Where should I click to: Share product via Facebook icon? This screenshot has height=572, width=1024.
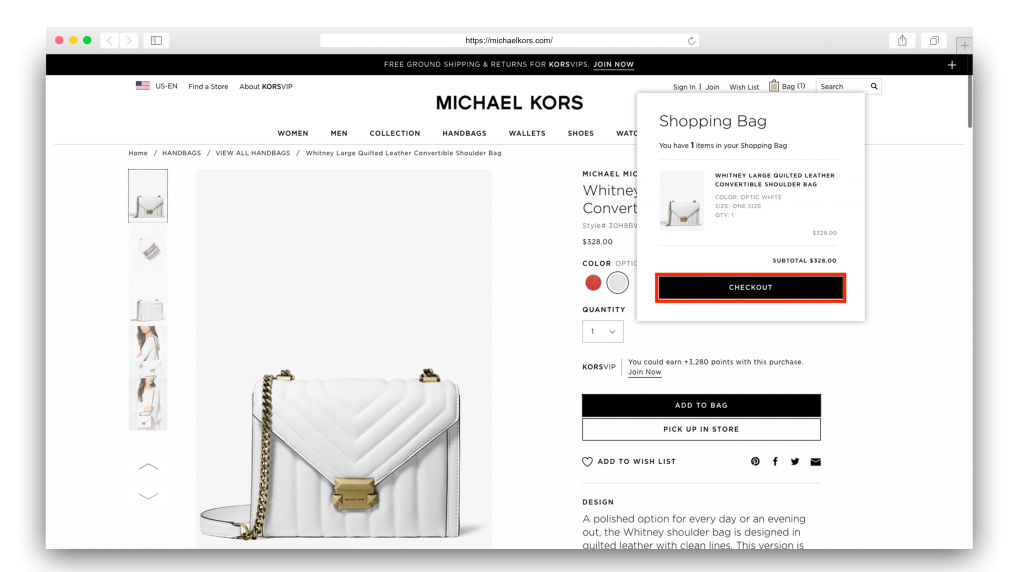[775, 462]
